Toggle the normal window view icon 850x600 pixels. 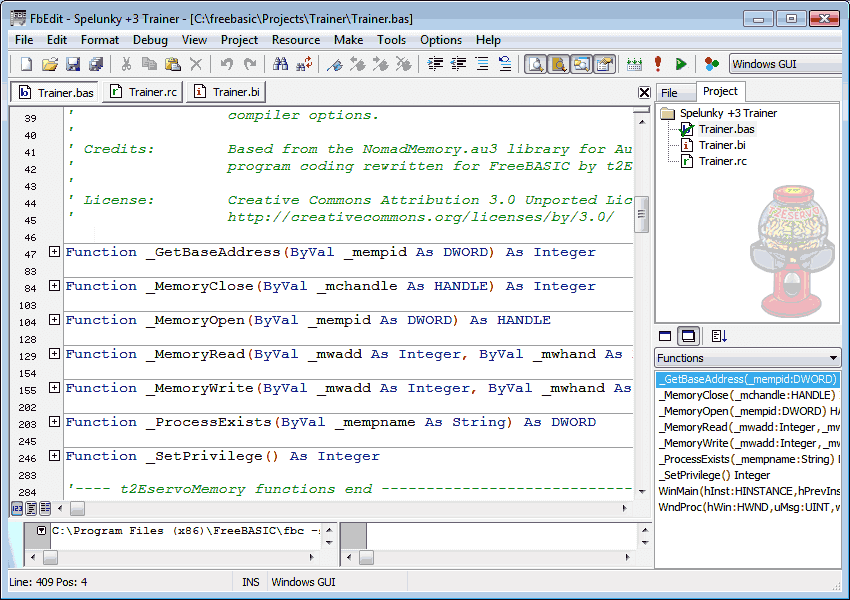click(x=665, y=335)
